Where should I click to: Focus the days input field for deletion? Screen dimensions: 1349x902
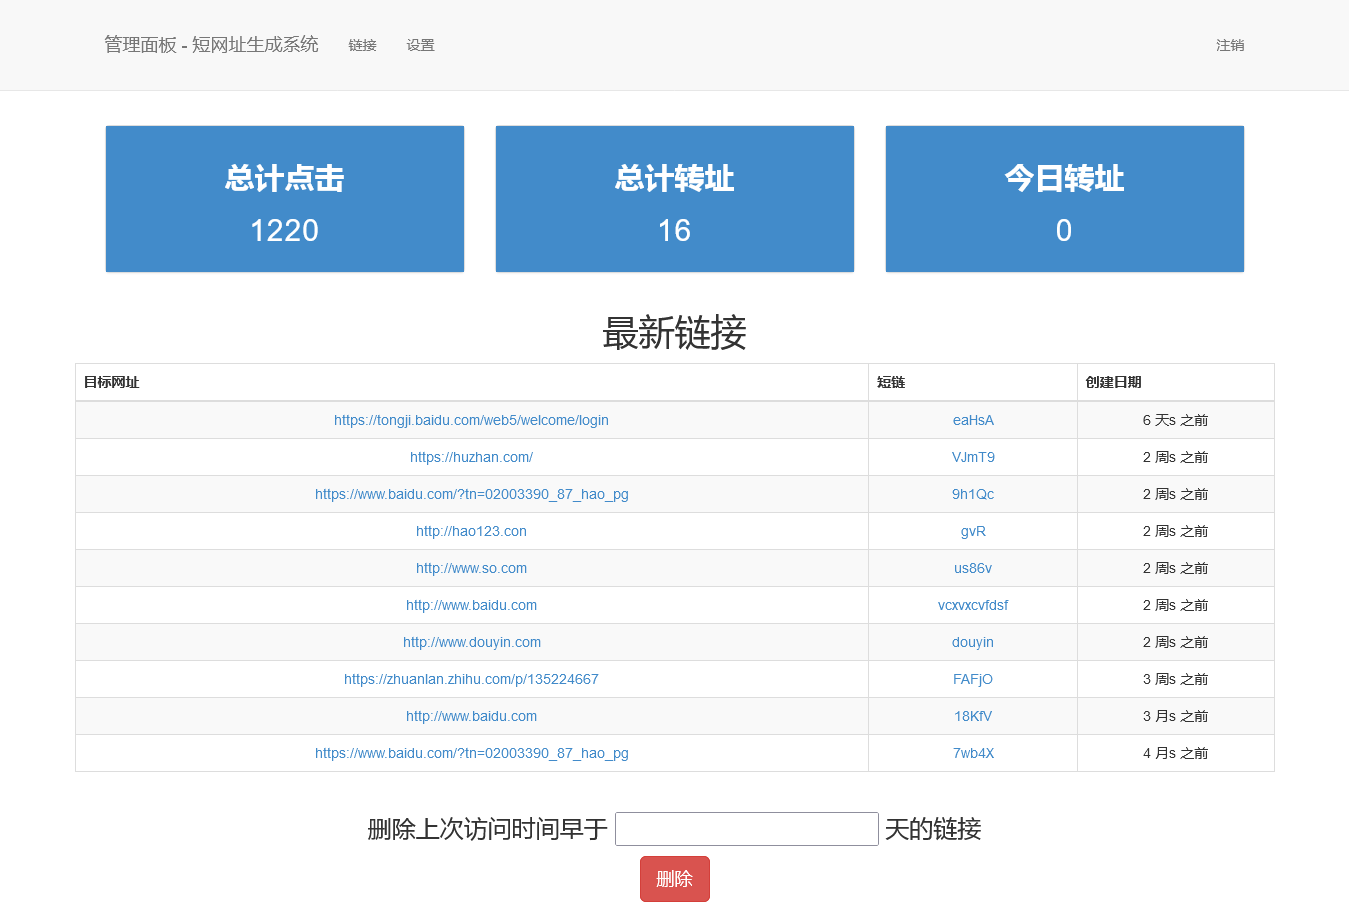(746, 829)
